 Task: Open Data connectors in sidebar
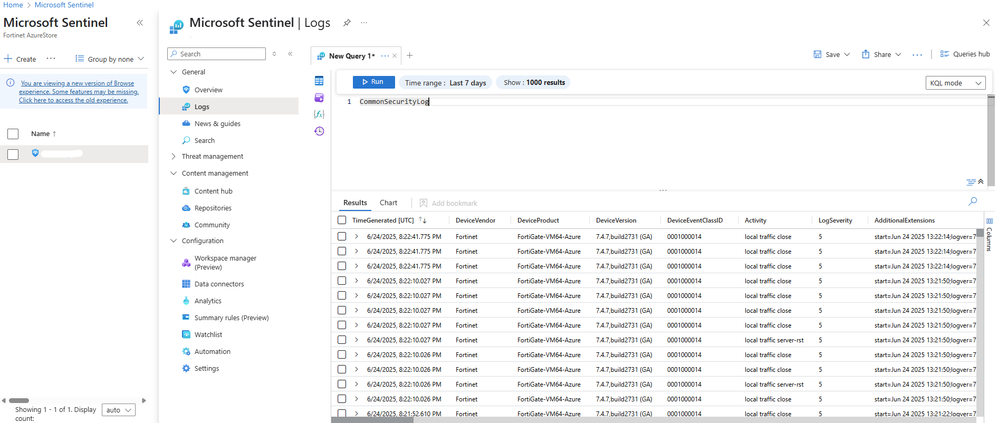point(218,284)
